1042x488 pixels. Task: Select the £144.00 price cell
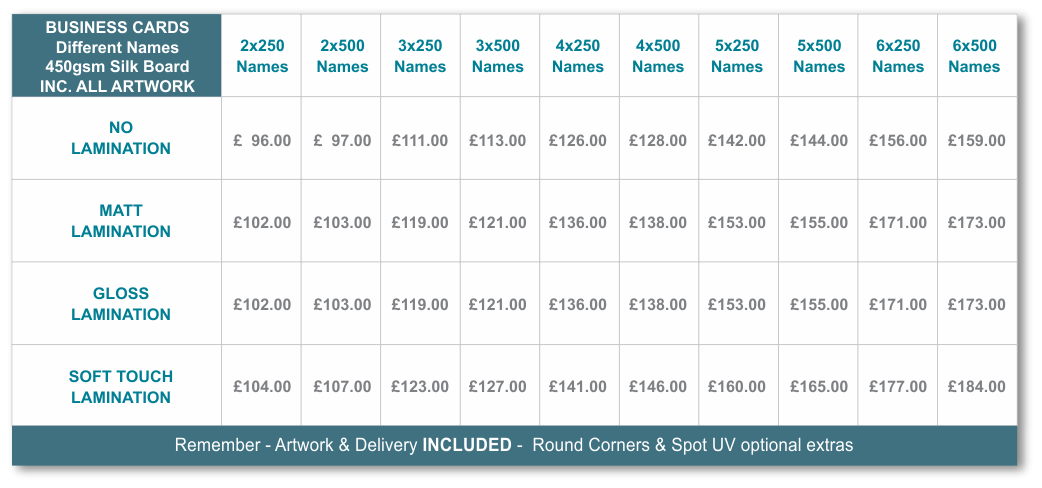[819, 141]
